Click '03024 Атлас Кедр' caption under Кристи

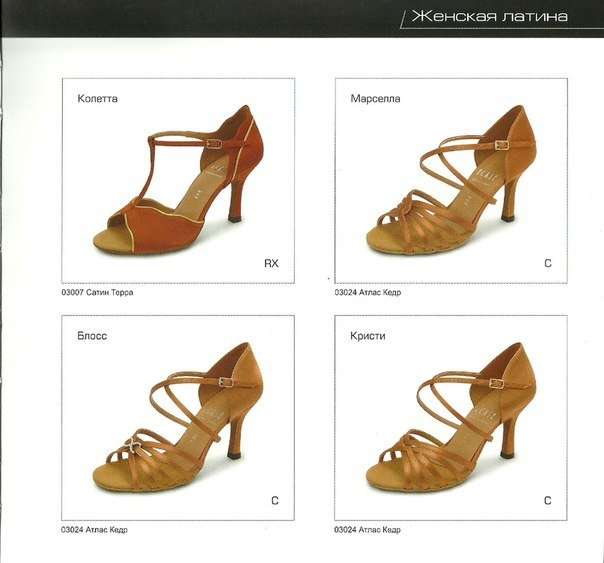click(367, 530)
